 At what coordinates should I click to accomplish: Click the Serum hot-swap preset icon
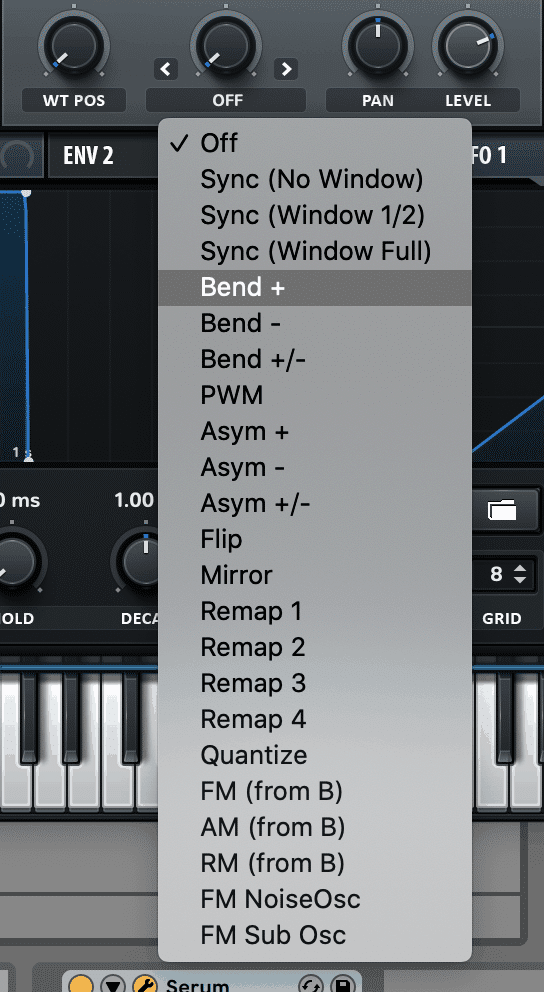pyautogui.click(x=310, y=984)
